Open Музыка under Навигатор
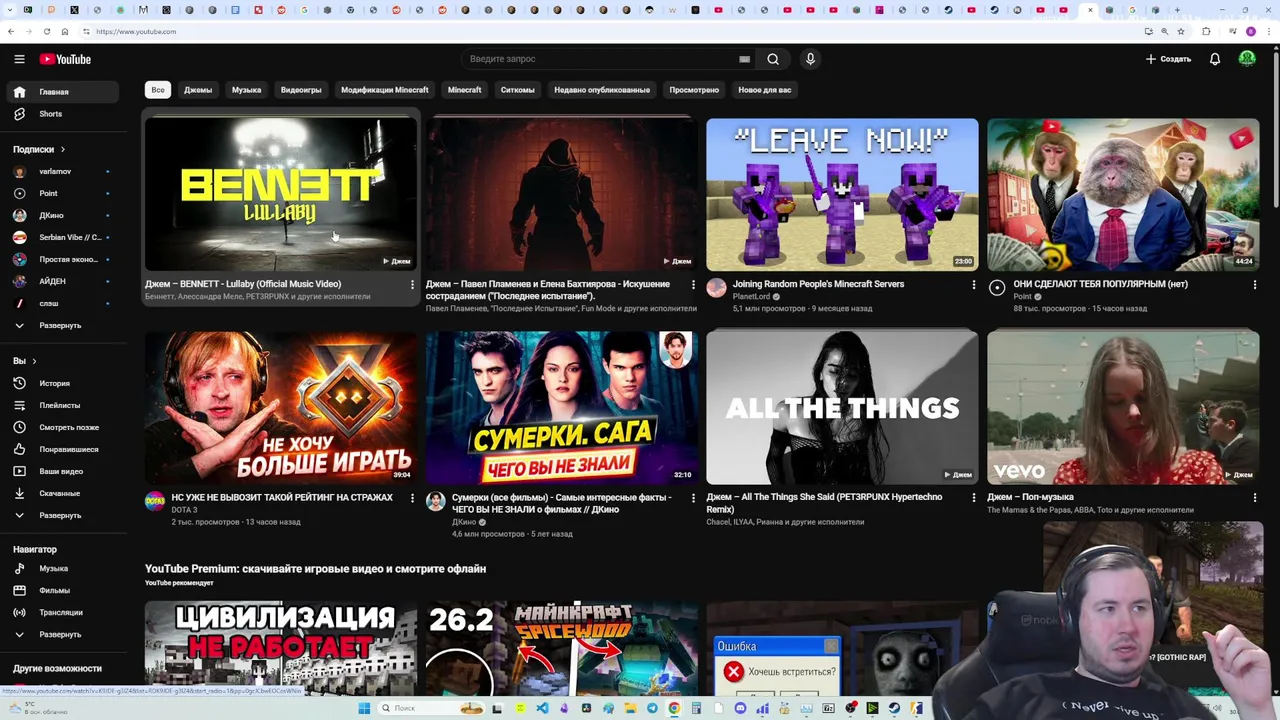The image size is (1280, 720). tap(63, 568)
